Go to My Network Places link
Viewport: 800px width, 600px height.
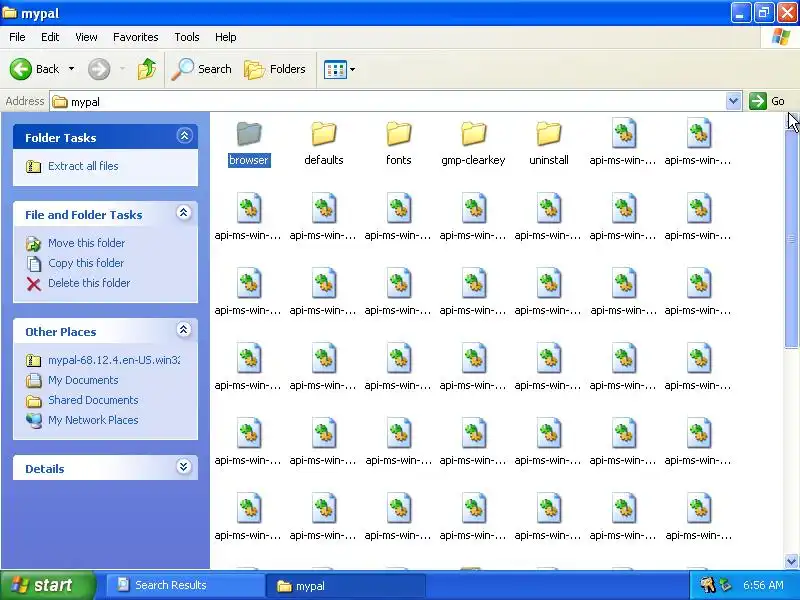(x=93, y=420)
